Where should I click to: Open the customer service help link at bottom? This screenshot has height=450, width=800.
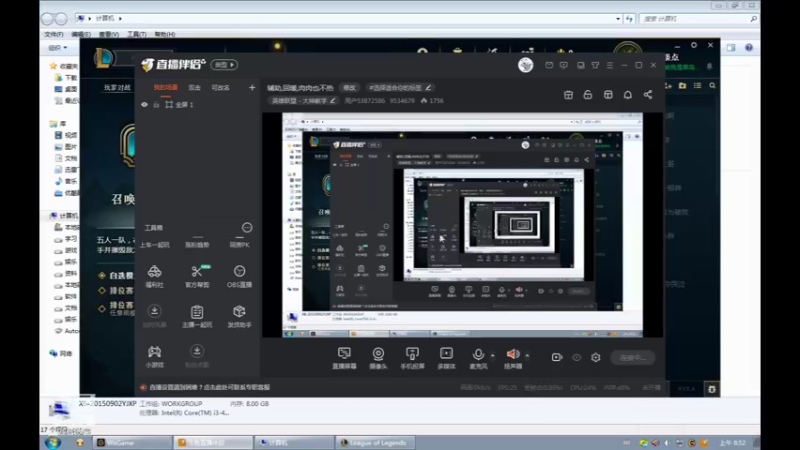[206, 388]
